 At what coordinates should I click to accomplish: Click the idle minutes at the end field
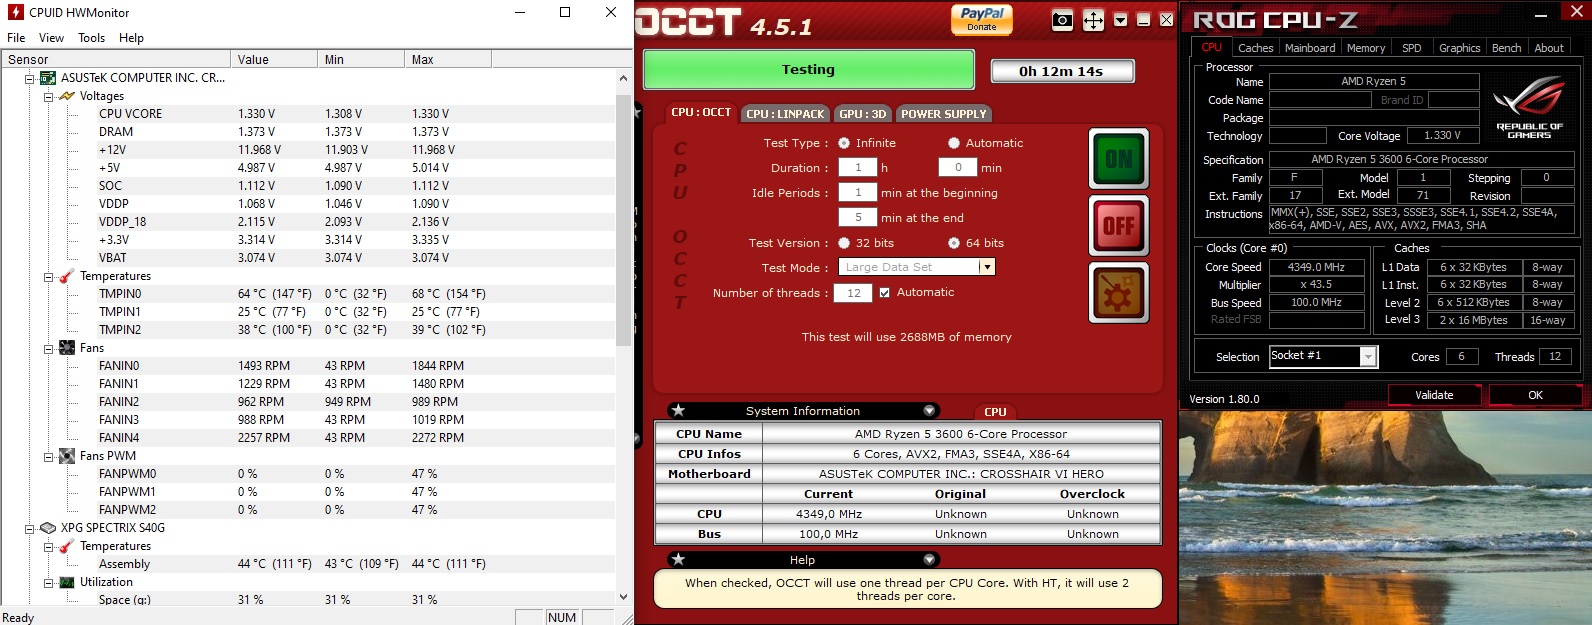(858, 218)
